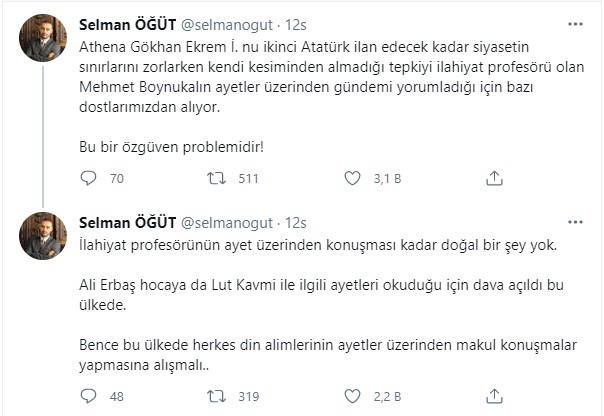The width and height of the screenshot is (604, 416).
Task: Share the second tweet about Ali Erbaş
Action: [493, 396]
